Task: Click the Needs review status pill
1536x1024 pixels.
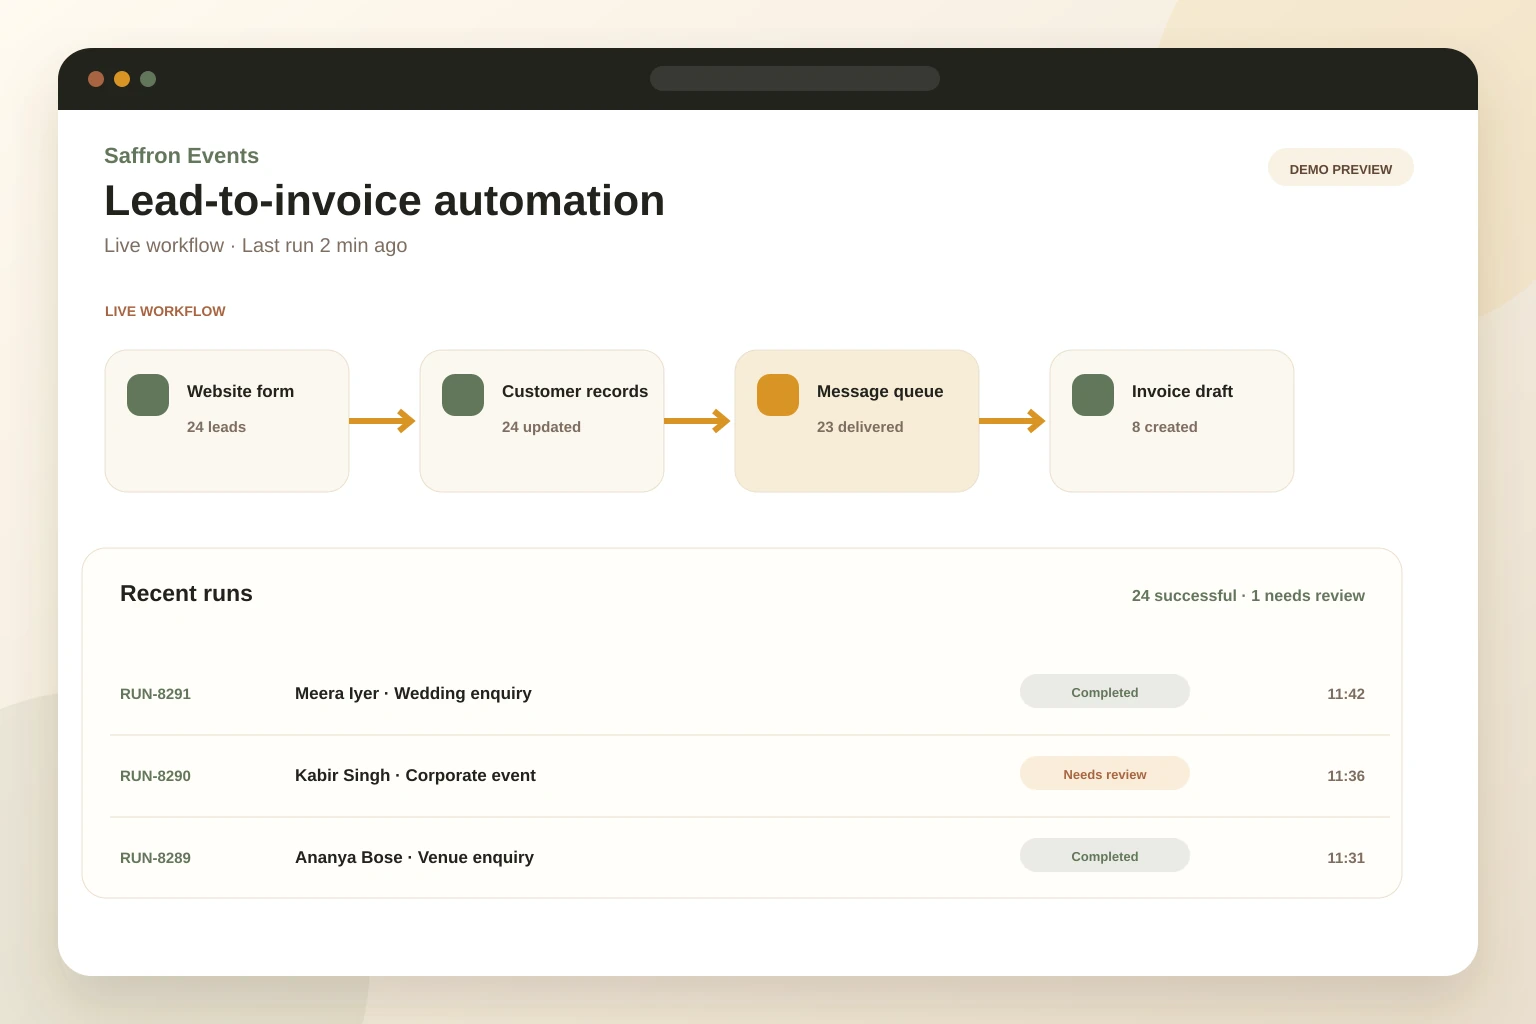Action: coord(1105,774)
